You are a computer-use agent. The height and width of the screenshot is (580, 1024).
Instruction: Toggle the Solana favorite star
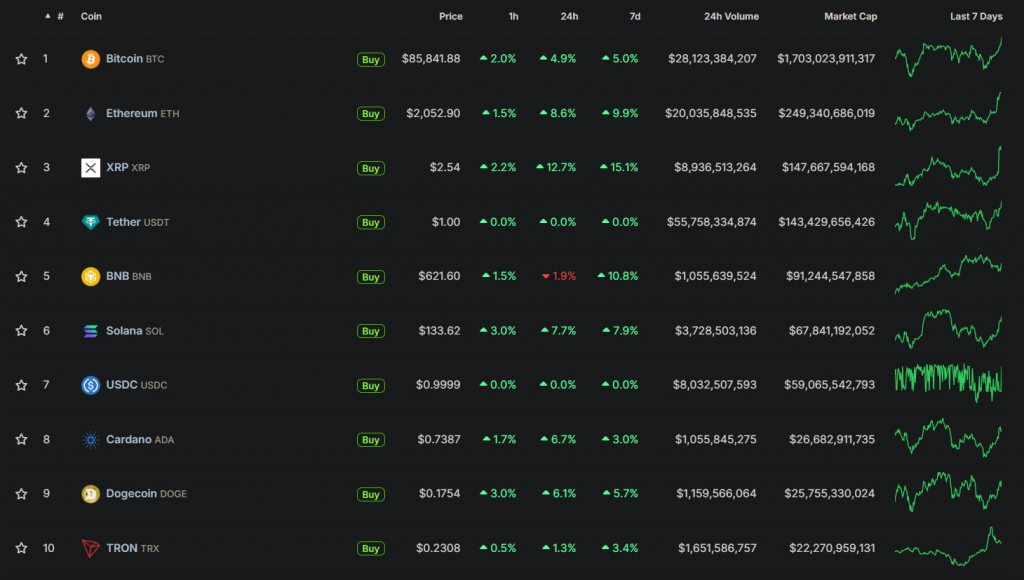pos(22,330)
